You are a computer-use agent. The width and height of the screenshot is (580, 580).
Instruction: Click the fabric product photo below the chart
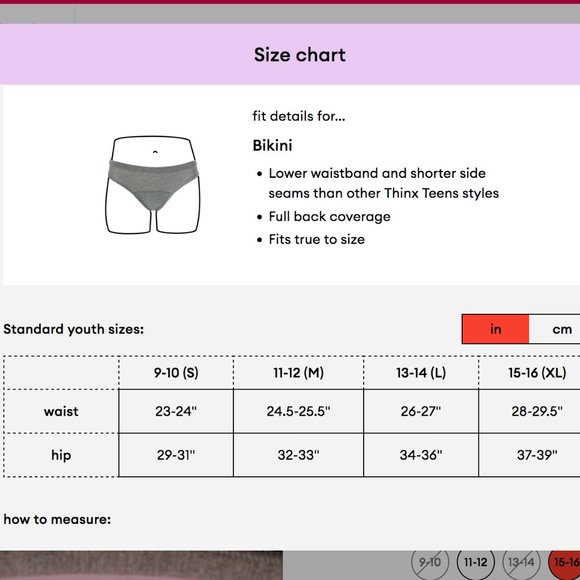(141, 565)
